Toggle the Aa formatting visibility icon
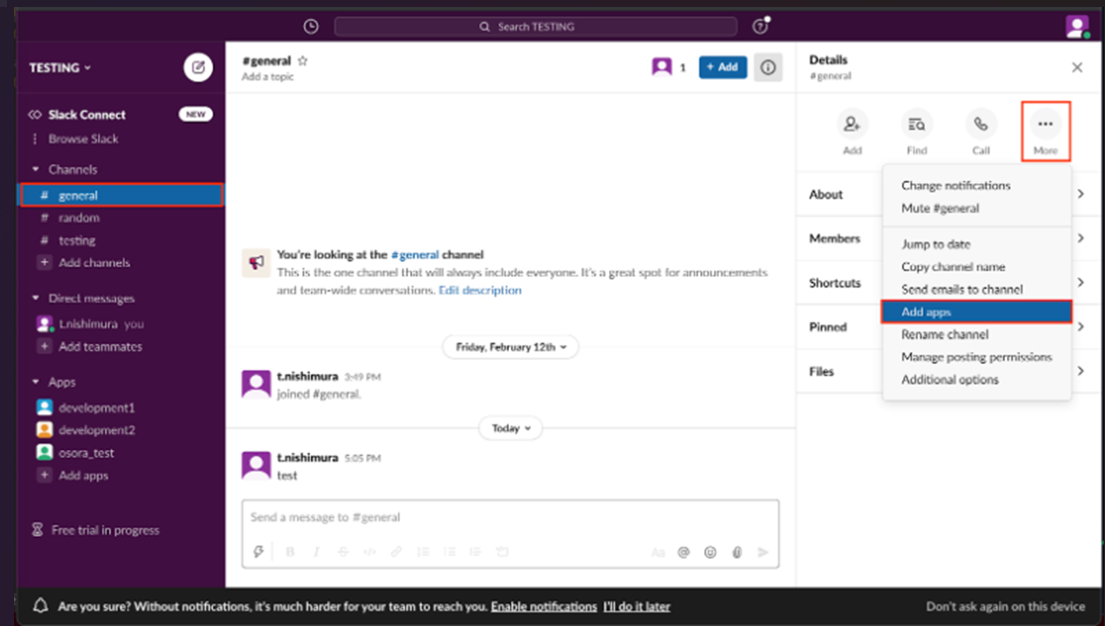 coord(658,553)
